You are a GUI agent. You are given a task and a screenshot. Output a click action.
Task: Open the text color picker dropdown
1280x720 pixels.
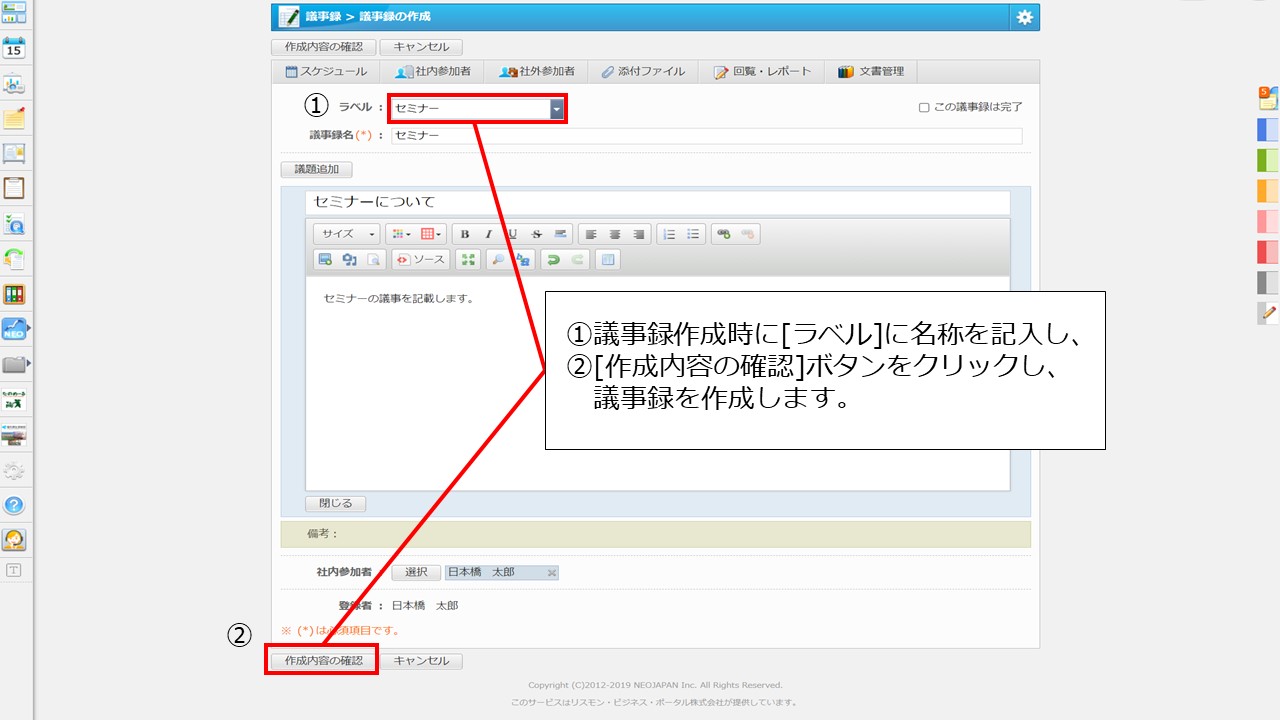tap(400, 234)
